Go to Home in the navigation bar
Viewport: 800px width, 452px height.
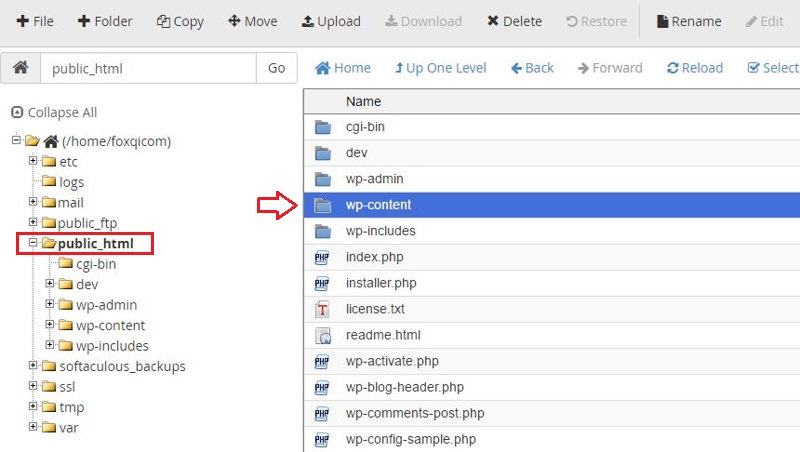coord(343,68)
